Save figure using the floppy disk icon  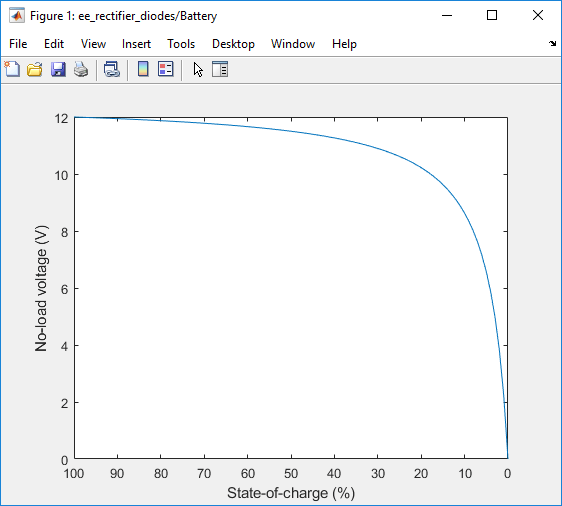pyautogui.click(x=58, y=69)
